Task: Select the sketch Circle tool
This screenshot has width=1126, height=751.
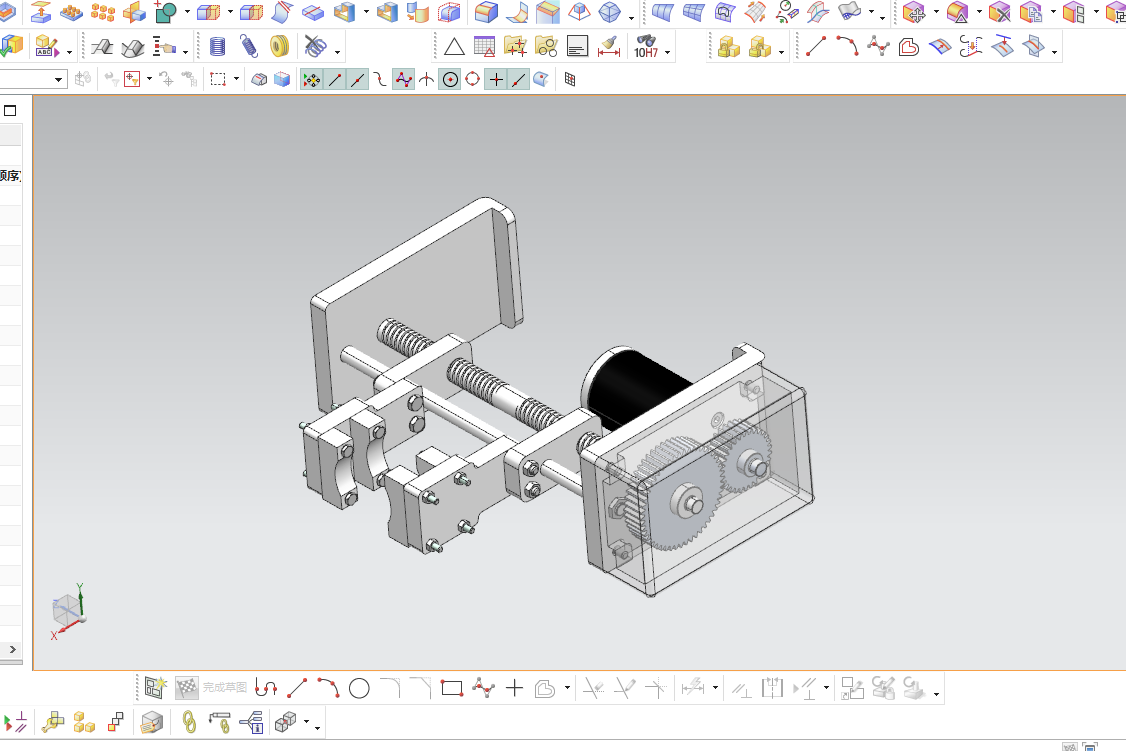Action: (359, 689)
